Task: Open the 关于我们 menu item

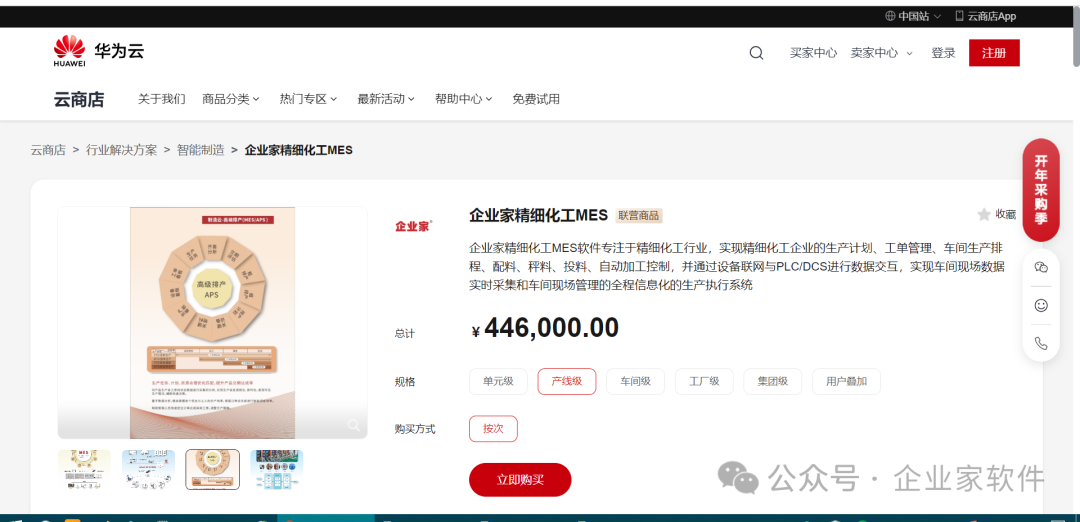Action: [162, 99]
